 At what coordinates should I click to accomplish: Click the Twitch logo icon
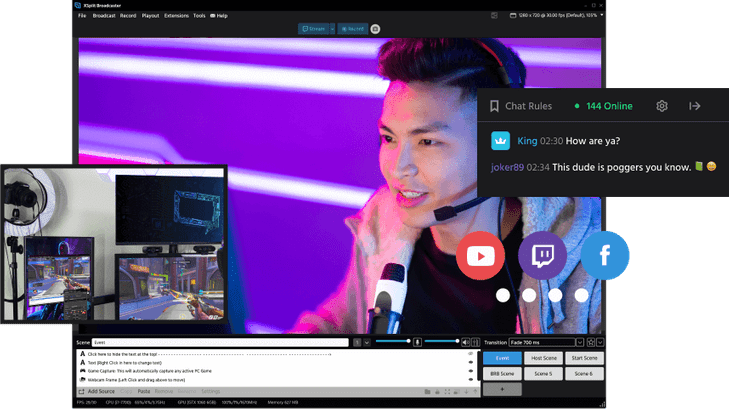[543, 256]
